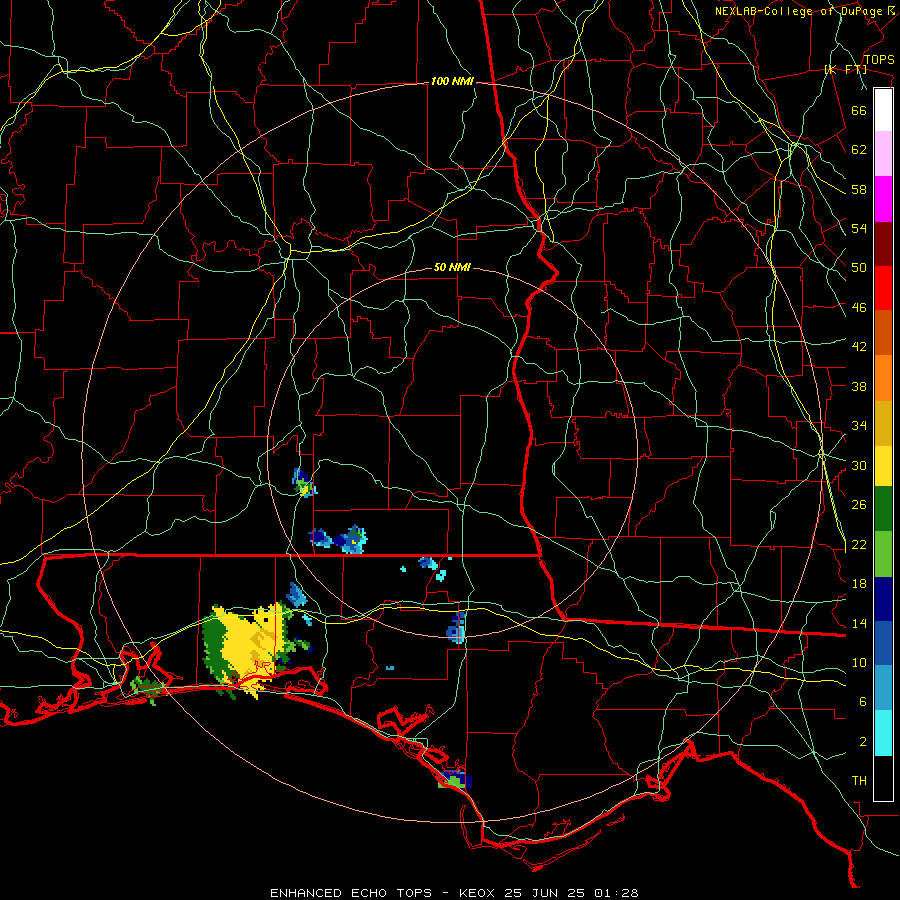Screen dimensions: 900x900
Task: Click the navy blue legend swatch
Action: (x=883, y=599)
